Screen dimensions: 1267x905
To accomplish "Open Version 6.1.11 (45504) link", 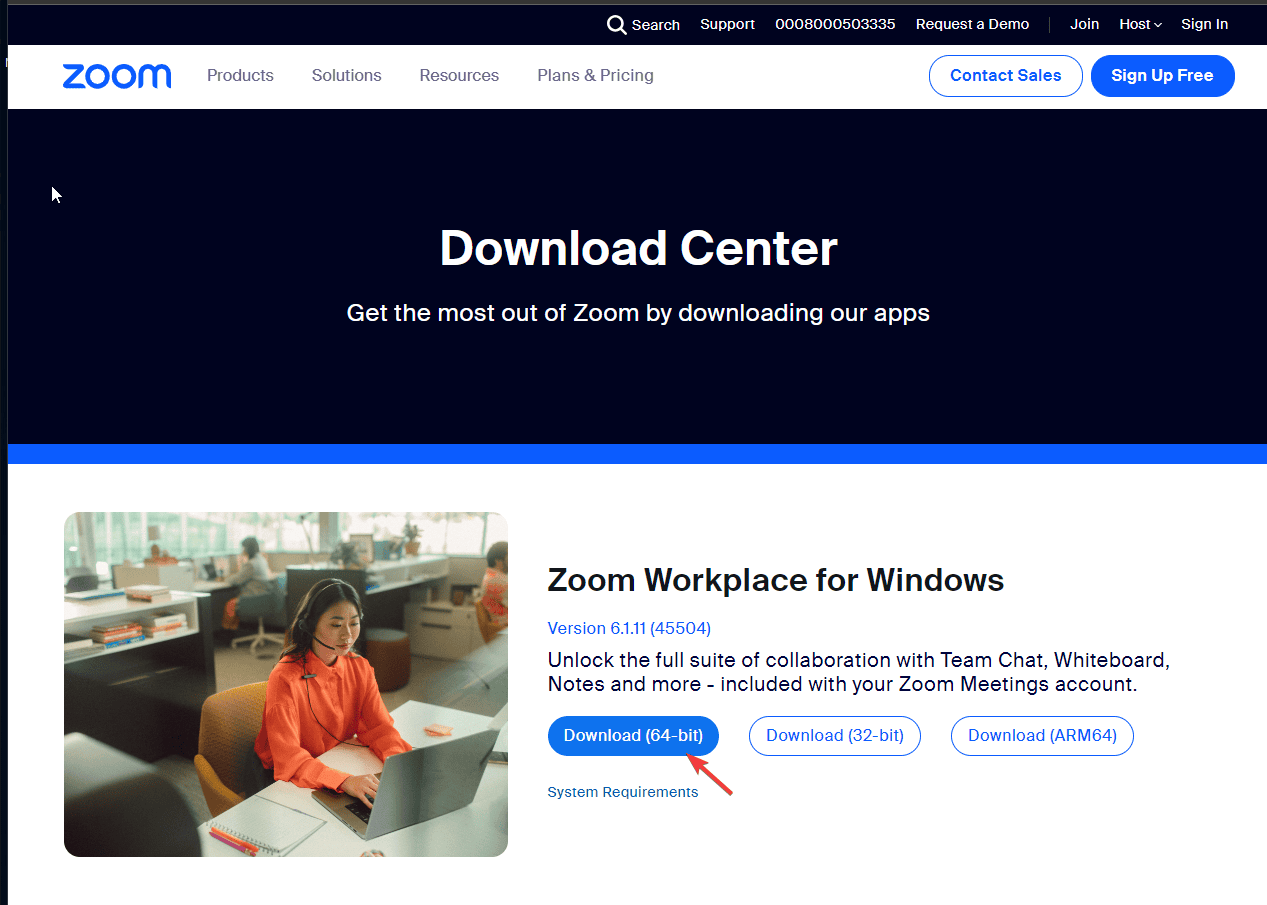I will (629, 628).
